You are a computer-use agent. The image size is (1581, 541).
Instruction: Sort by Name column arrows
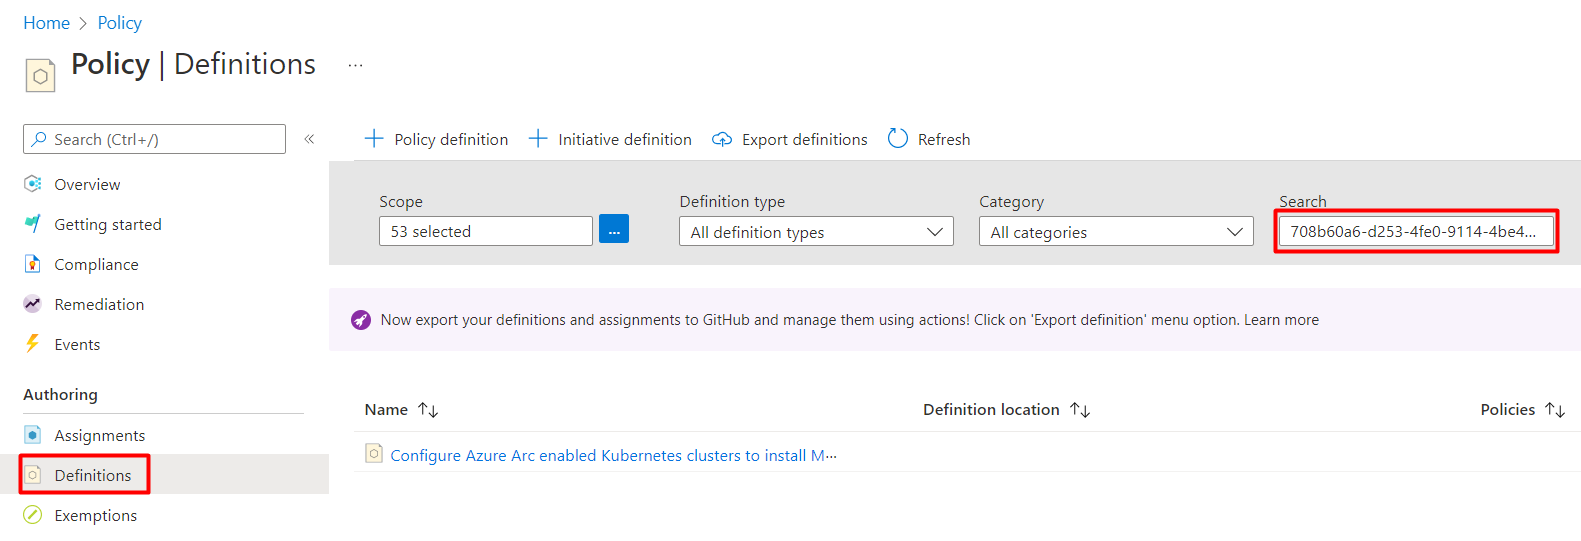click(428, 410)
